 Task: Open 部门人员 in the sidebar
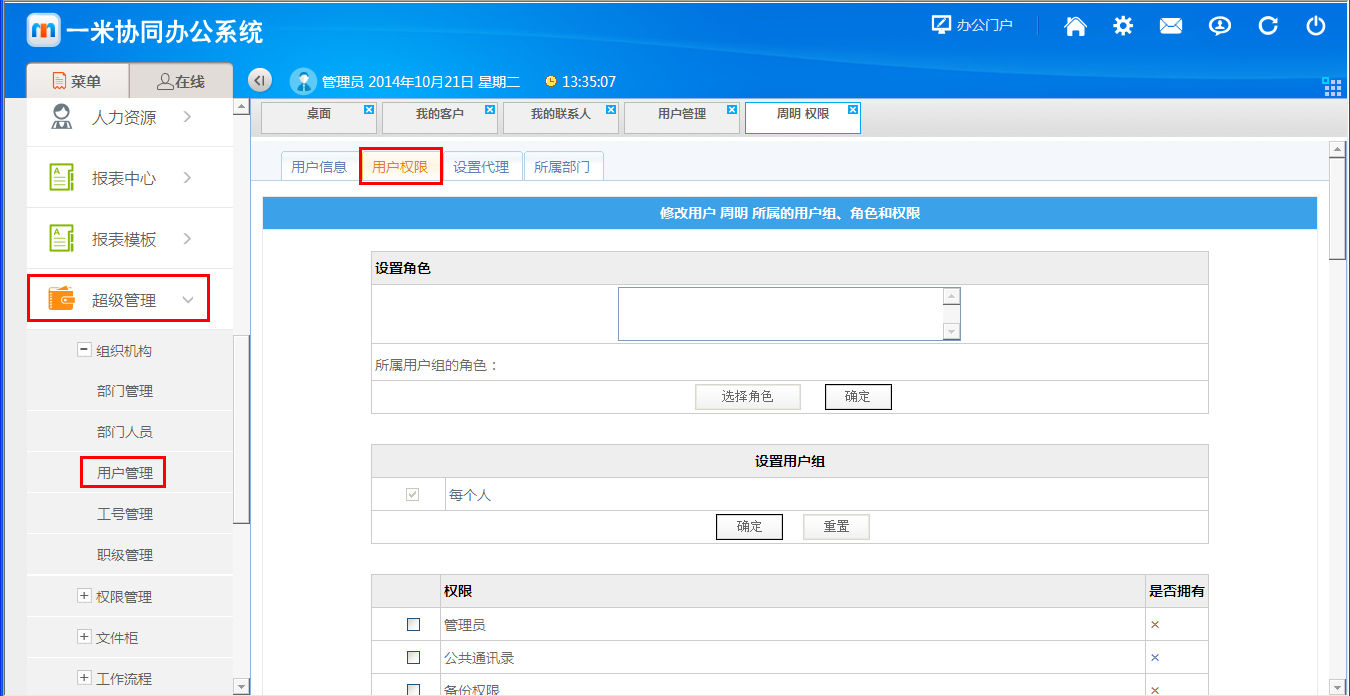click(125, 432)
